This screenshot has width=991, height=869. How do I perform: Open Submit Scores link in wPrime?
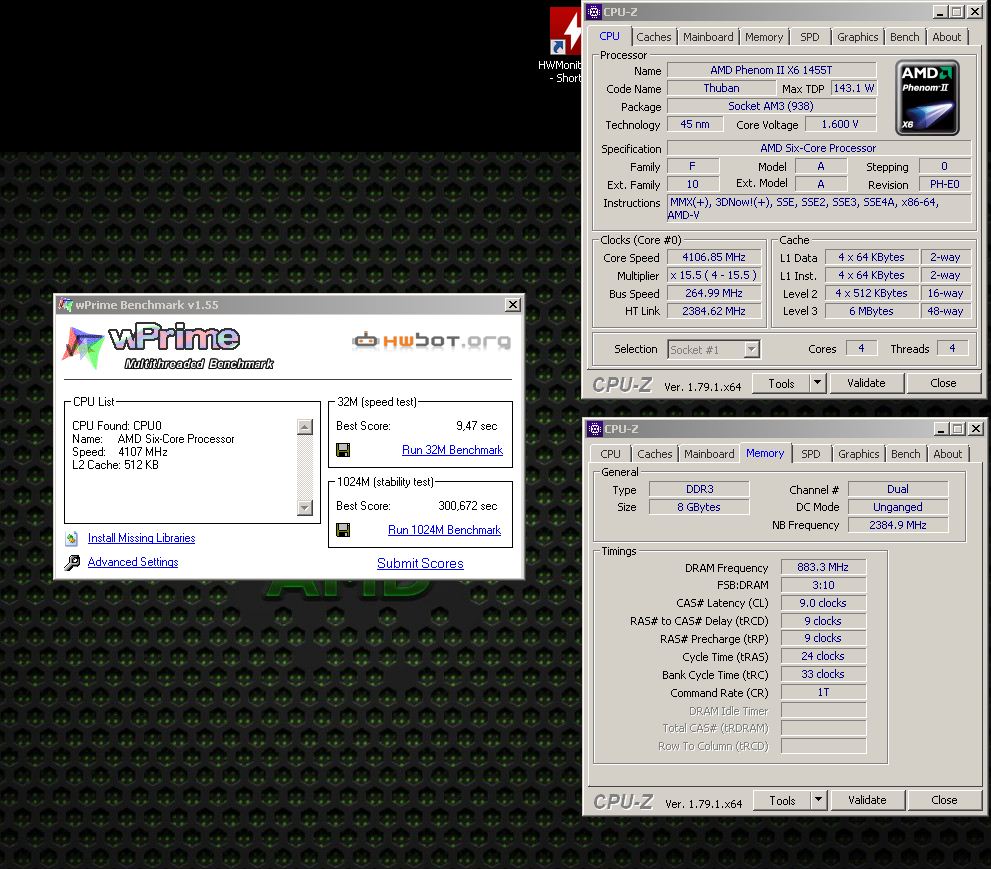tap(420, 563)
